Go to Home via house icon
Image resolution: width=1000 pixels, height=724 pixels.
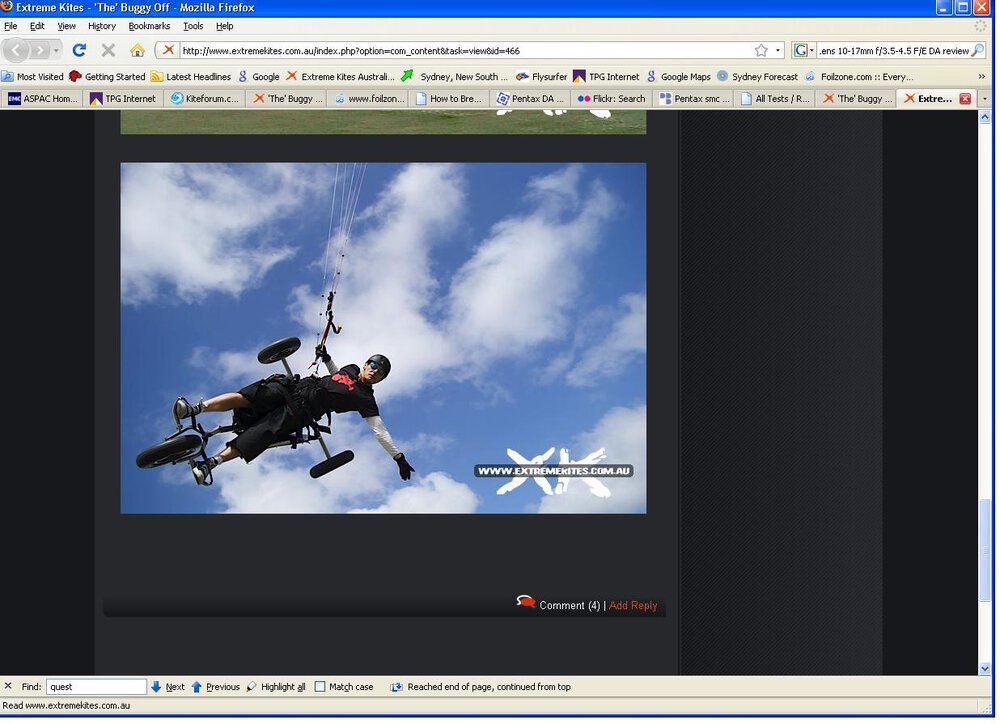click(x=137, y=50)
